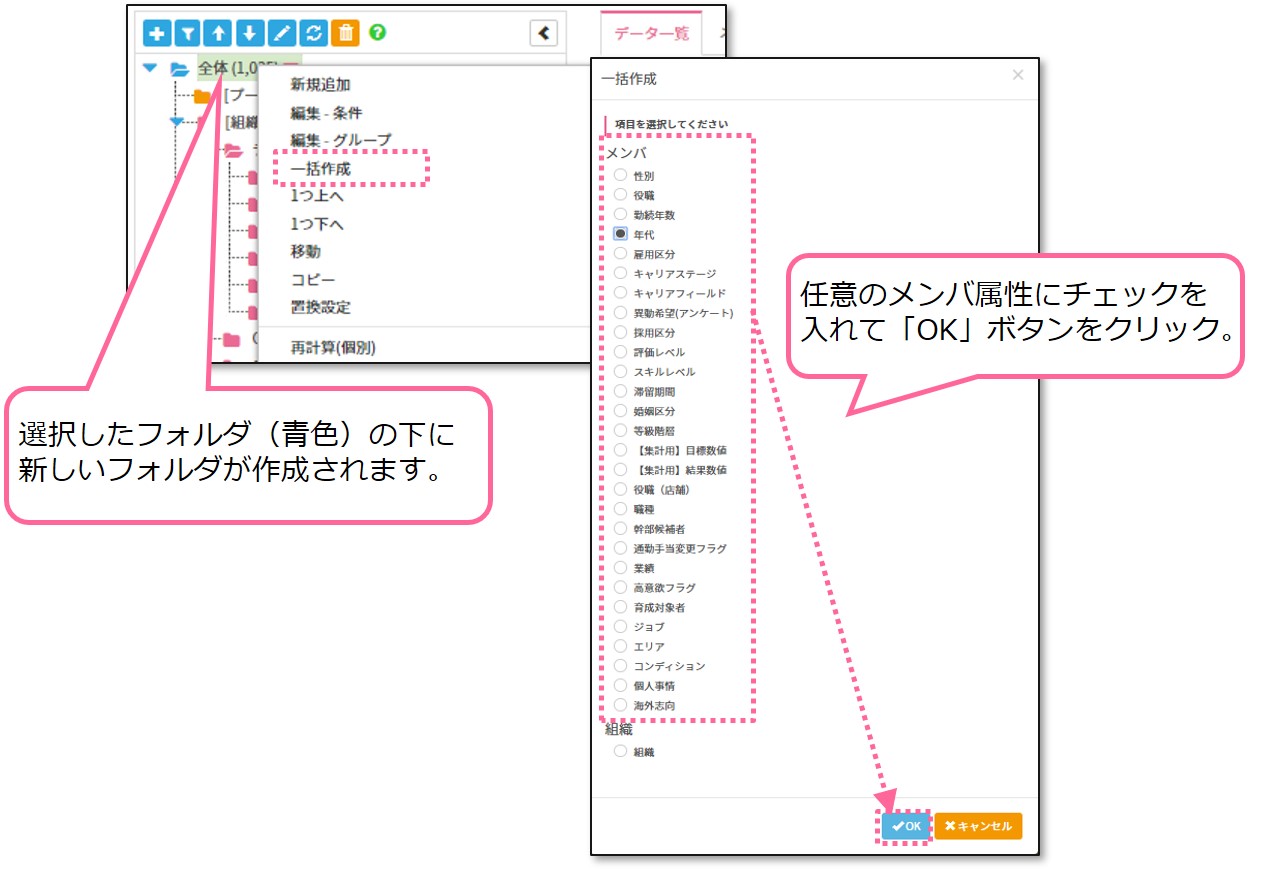Close the 一括作成 dialog with X
This screenshot has width=1268, height=869.
pyautogui.click(x=1017, y=76)
